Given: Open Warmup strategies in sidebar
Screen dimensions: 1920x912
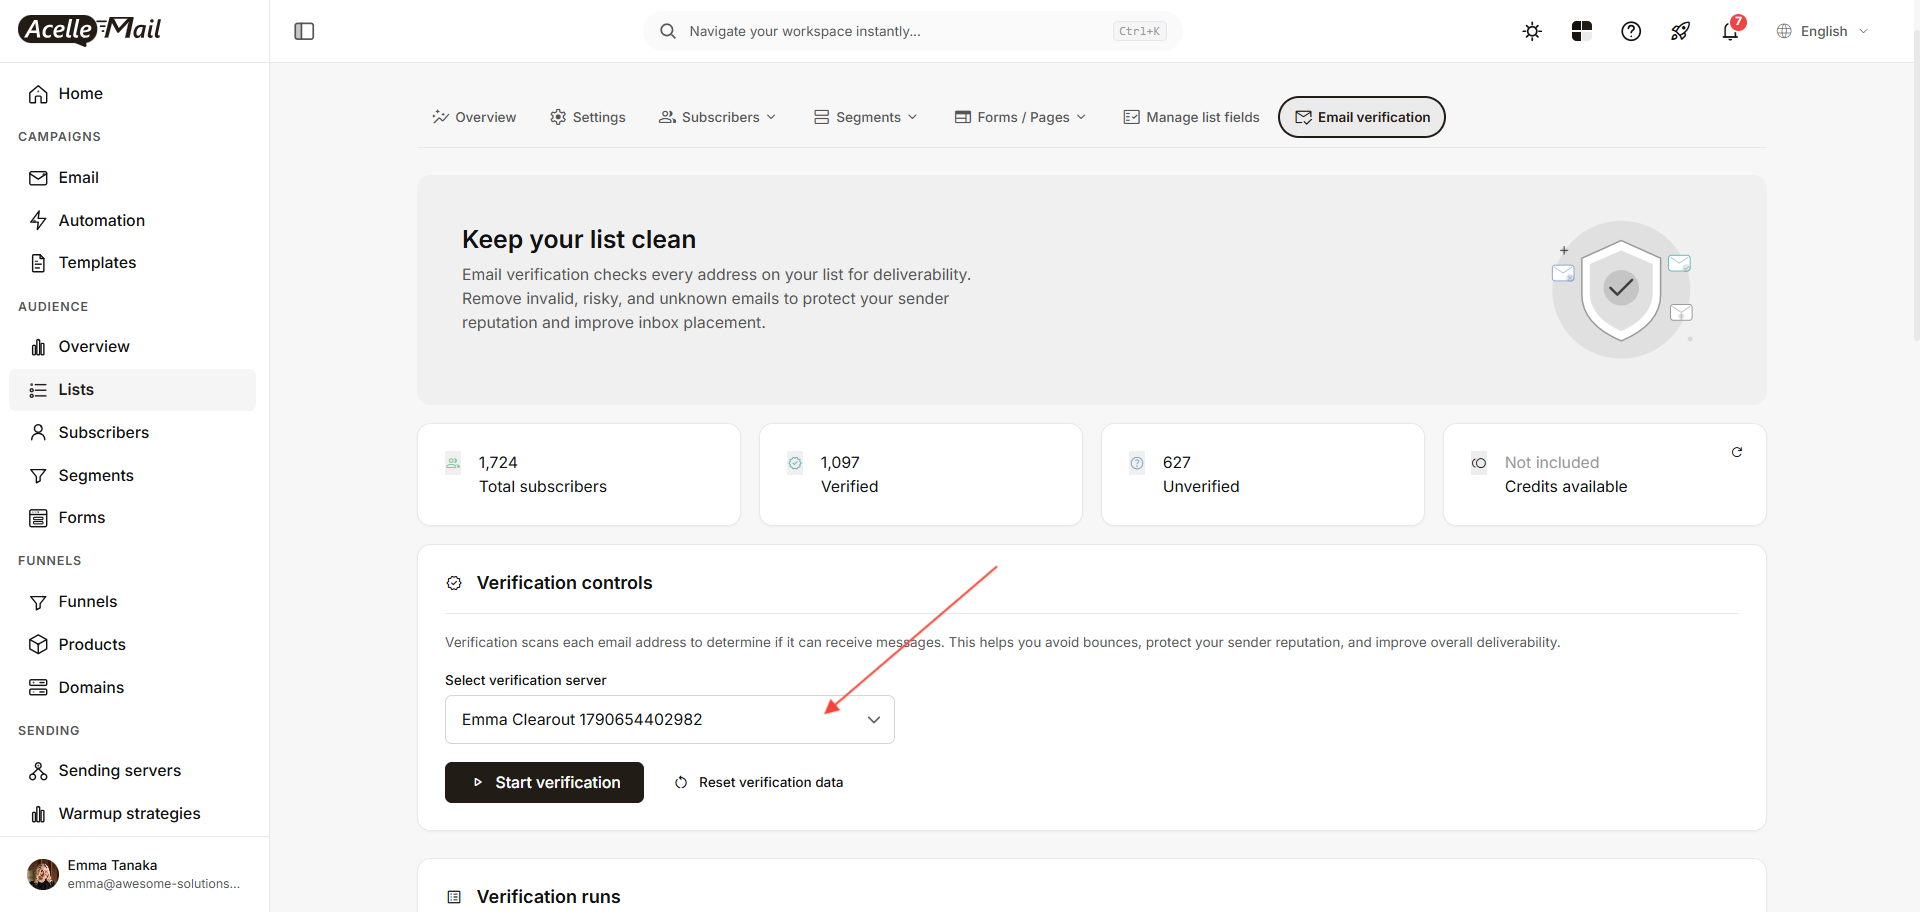Looking at the screenshot, I should [132, 813].
